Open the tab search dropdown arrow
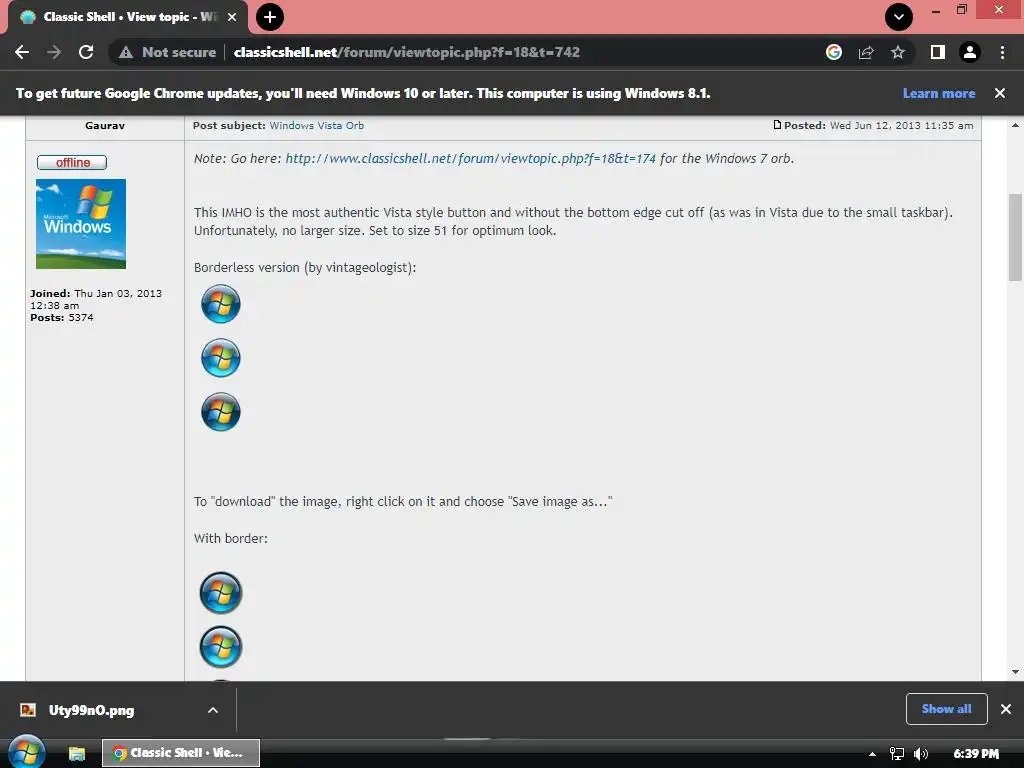The width and height of the screenshot is (1024, 768). pyautogui.click(x=899, y=17)
